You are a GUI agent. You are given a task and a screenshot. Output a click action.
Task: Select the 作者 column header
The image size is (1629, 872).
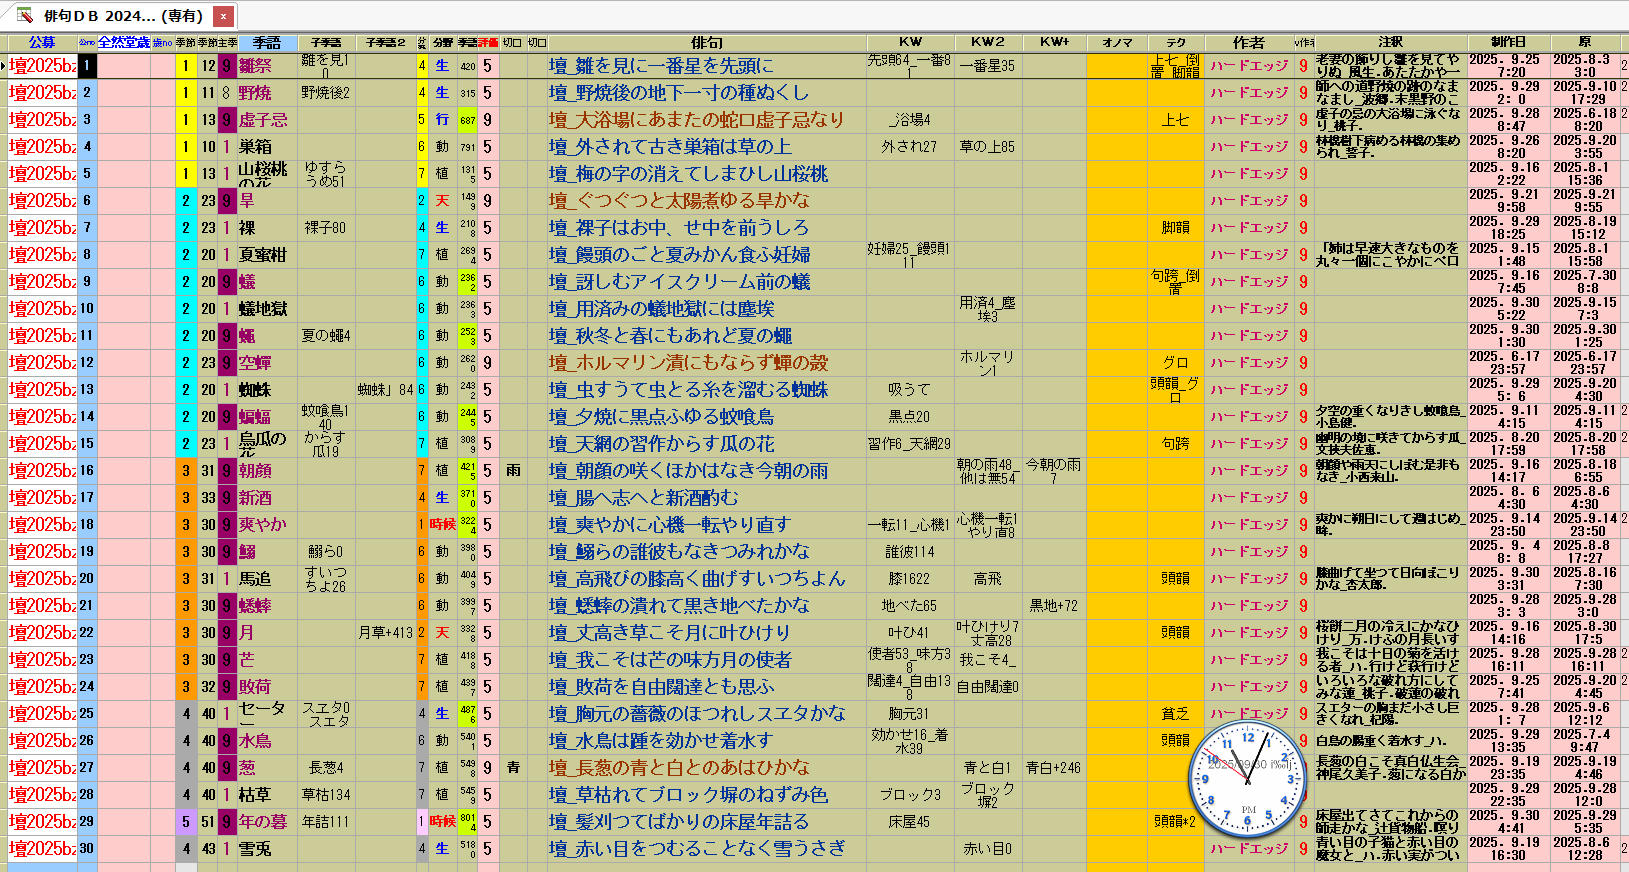pos(1248,43)
